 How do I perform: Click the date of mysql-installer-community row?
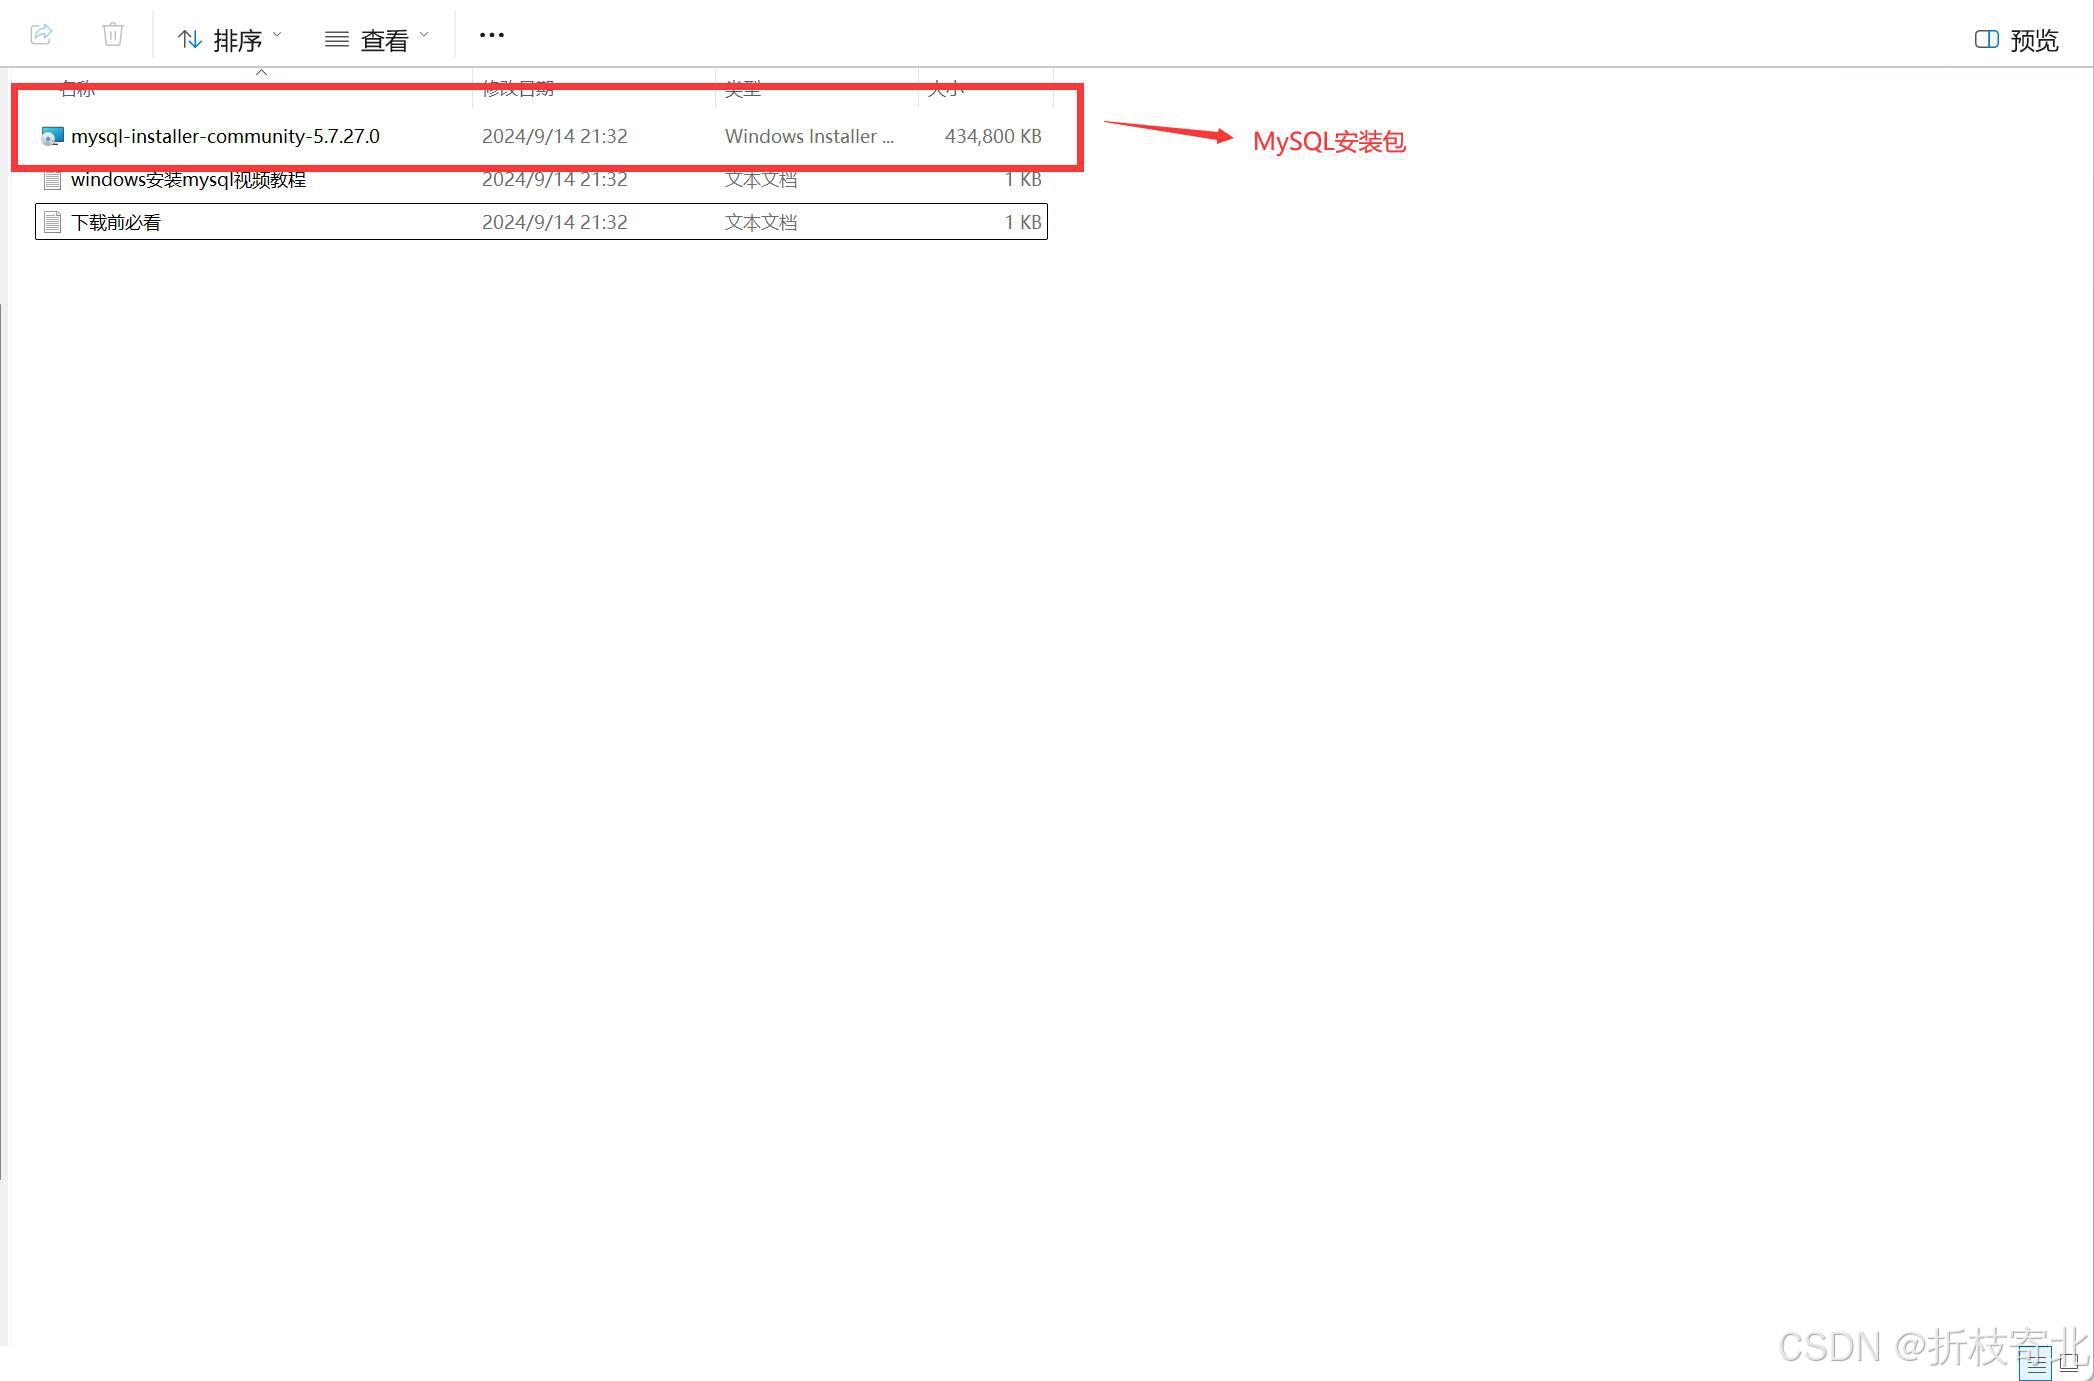coord(555,136)
